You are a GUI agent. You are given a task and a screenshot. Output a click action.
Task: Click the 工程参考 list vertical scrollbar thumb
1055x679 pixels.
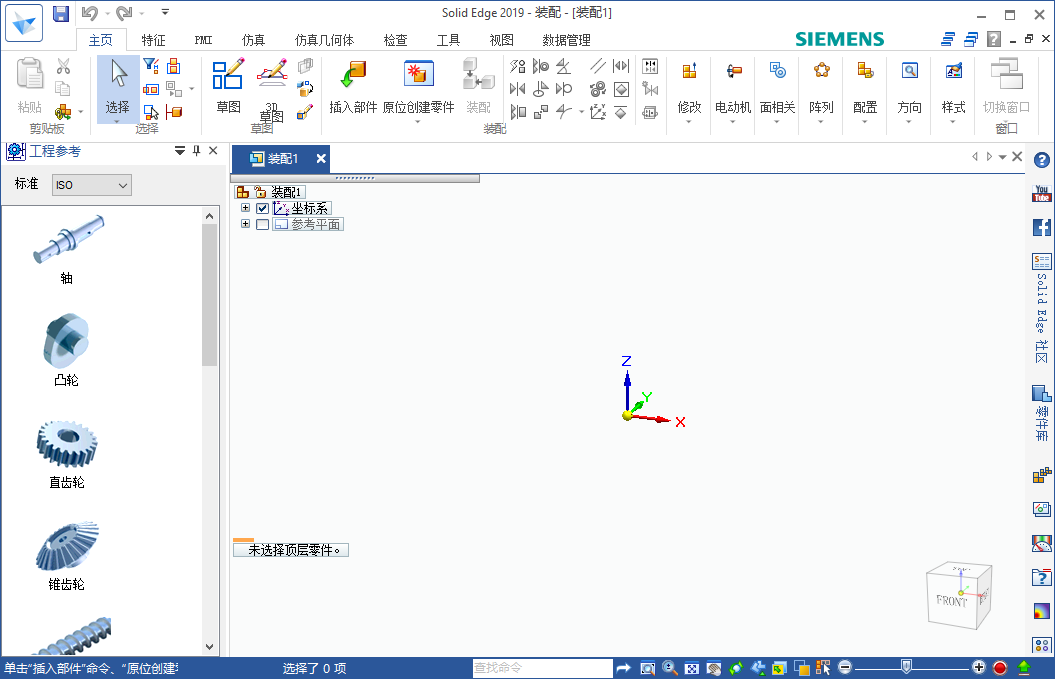(x=209, y=295)
